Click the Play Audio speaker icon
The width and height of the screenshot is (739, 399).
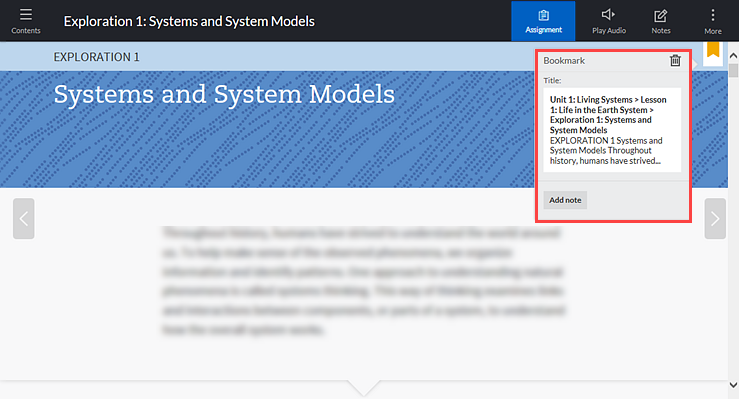click(x=608, y=15)
